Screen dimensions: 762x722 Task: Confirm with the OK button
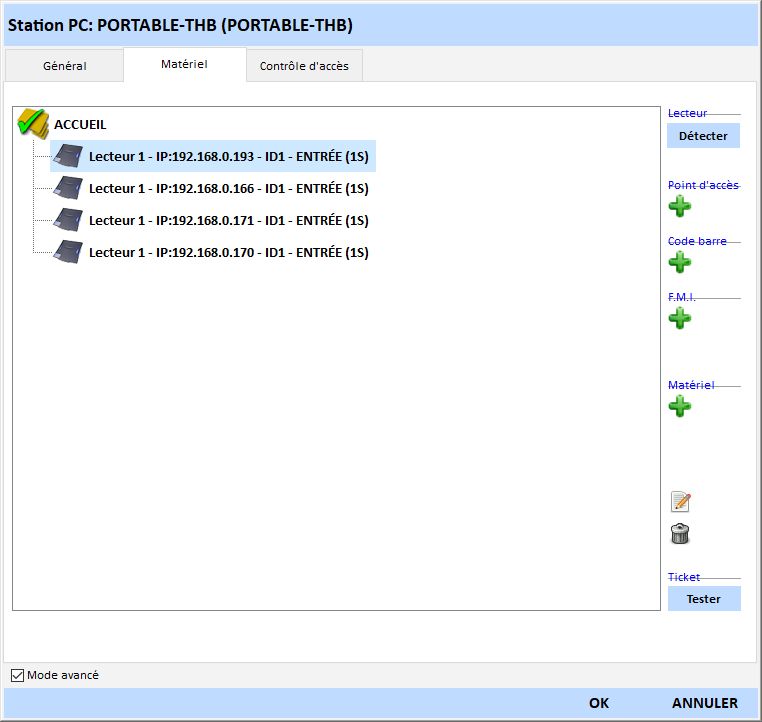[599, 703]
